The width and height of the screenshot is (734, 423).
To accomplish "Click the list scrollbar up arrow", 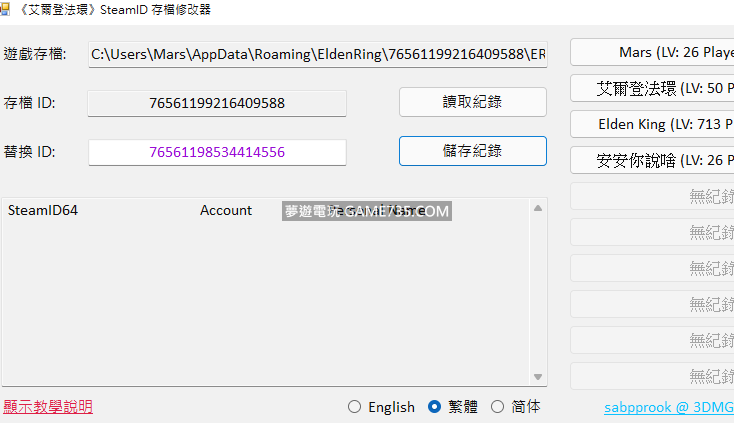I will point(538,208).
